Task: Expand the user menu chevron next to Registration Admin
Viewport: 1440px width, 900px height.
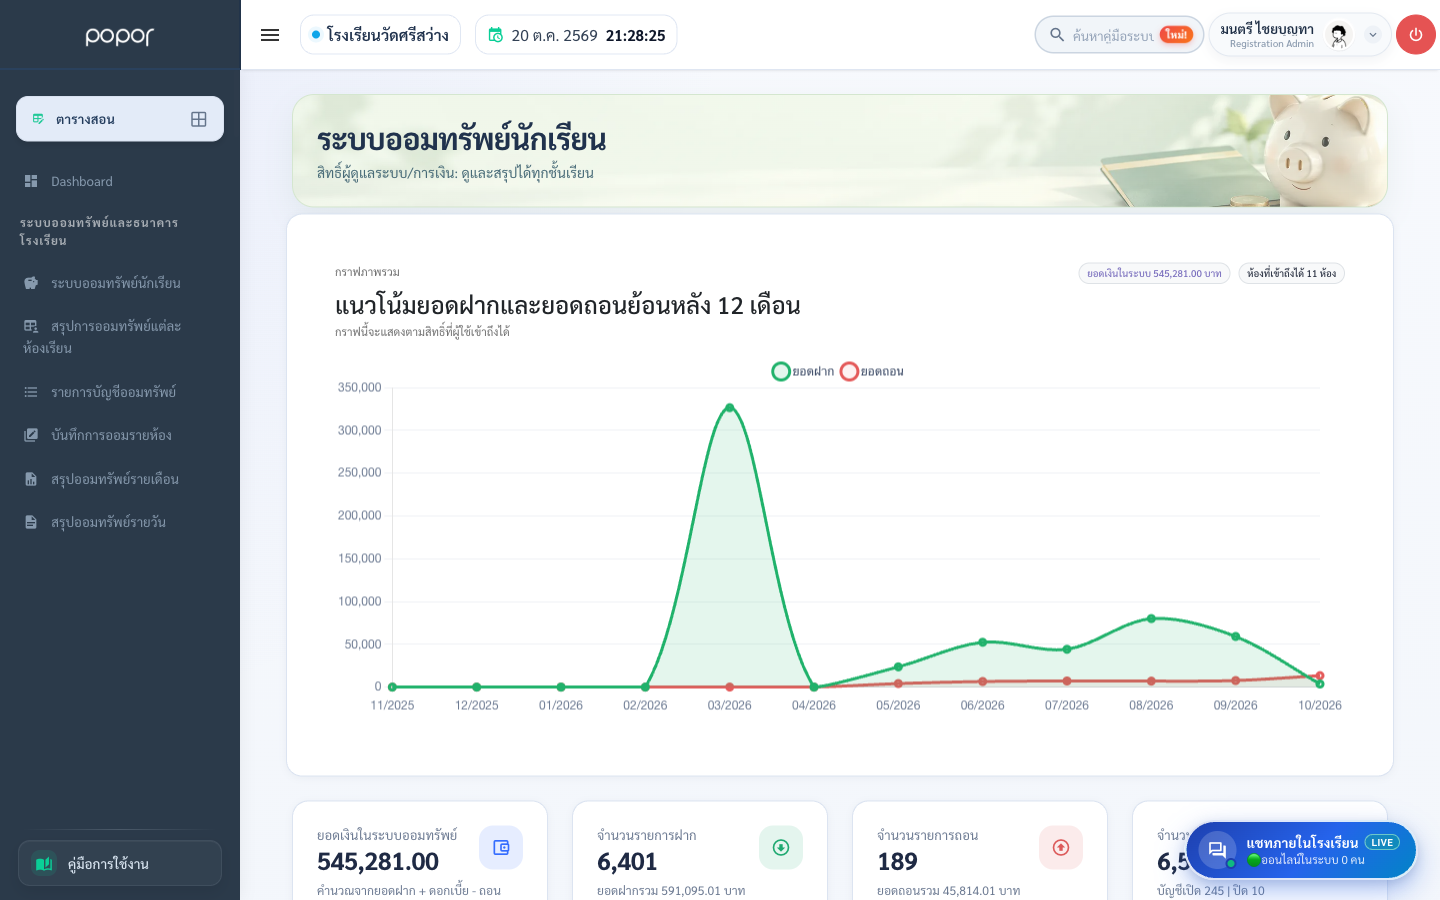Action: click(1373, 35)
